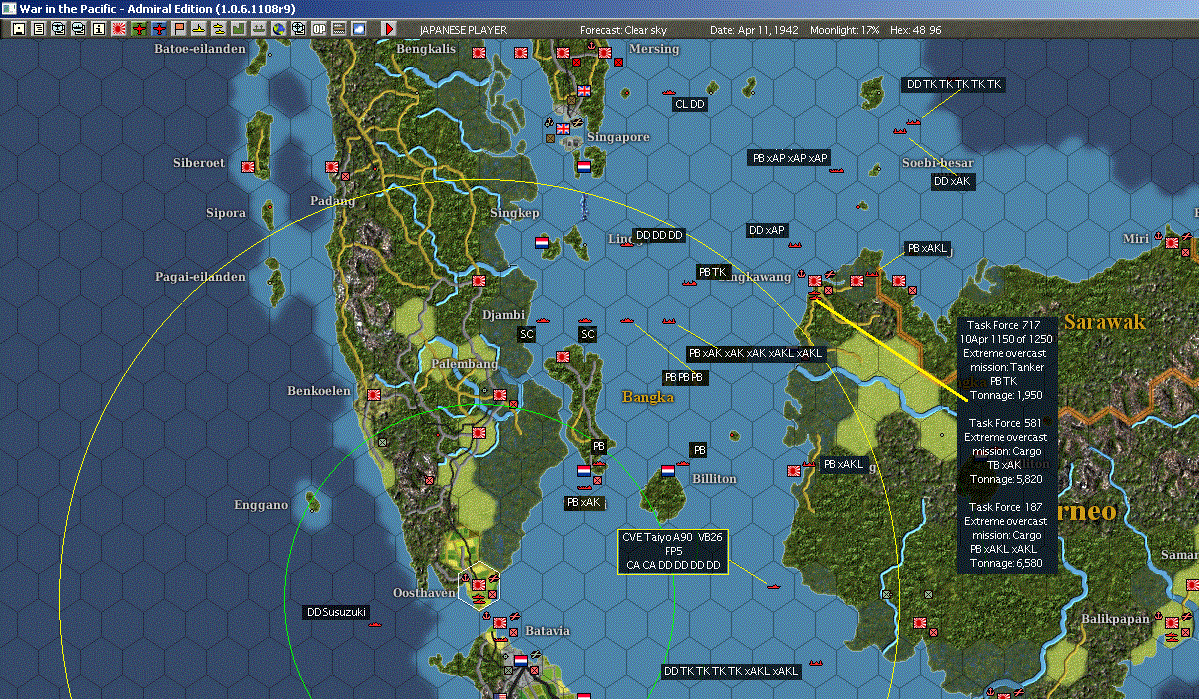Click the OP toolbar button
The image size is (1199, 699).
point(318,29)
